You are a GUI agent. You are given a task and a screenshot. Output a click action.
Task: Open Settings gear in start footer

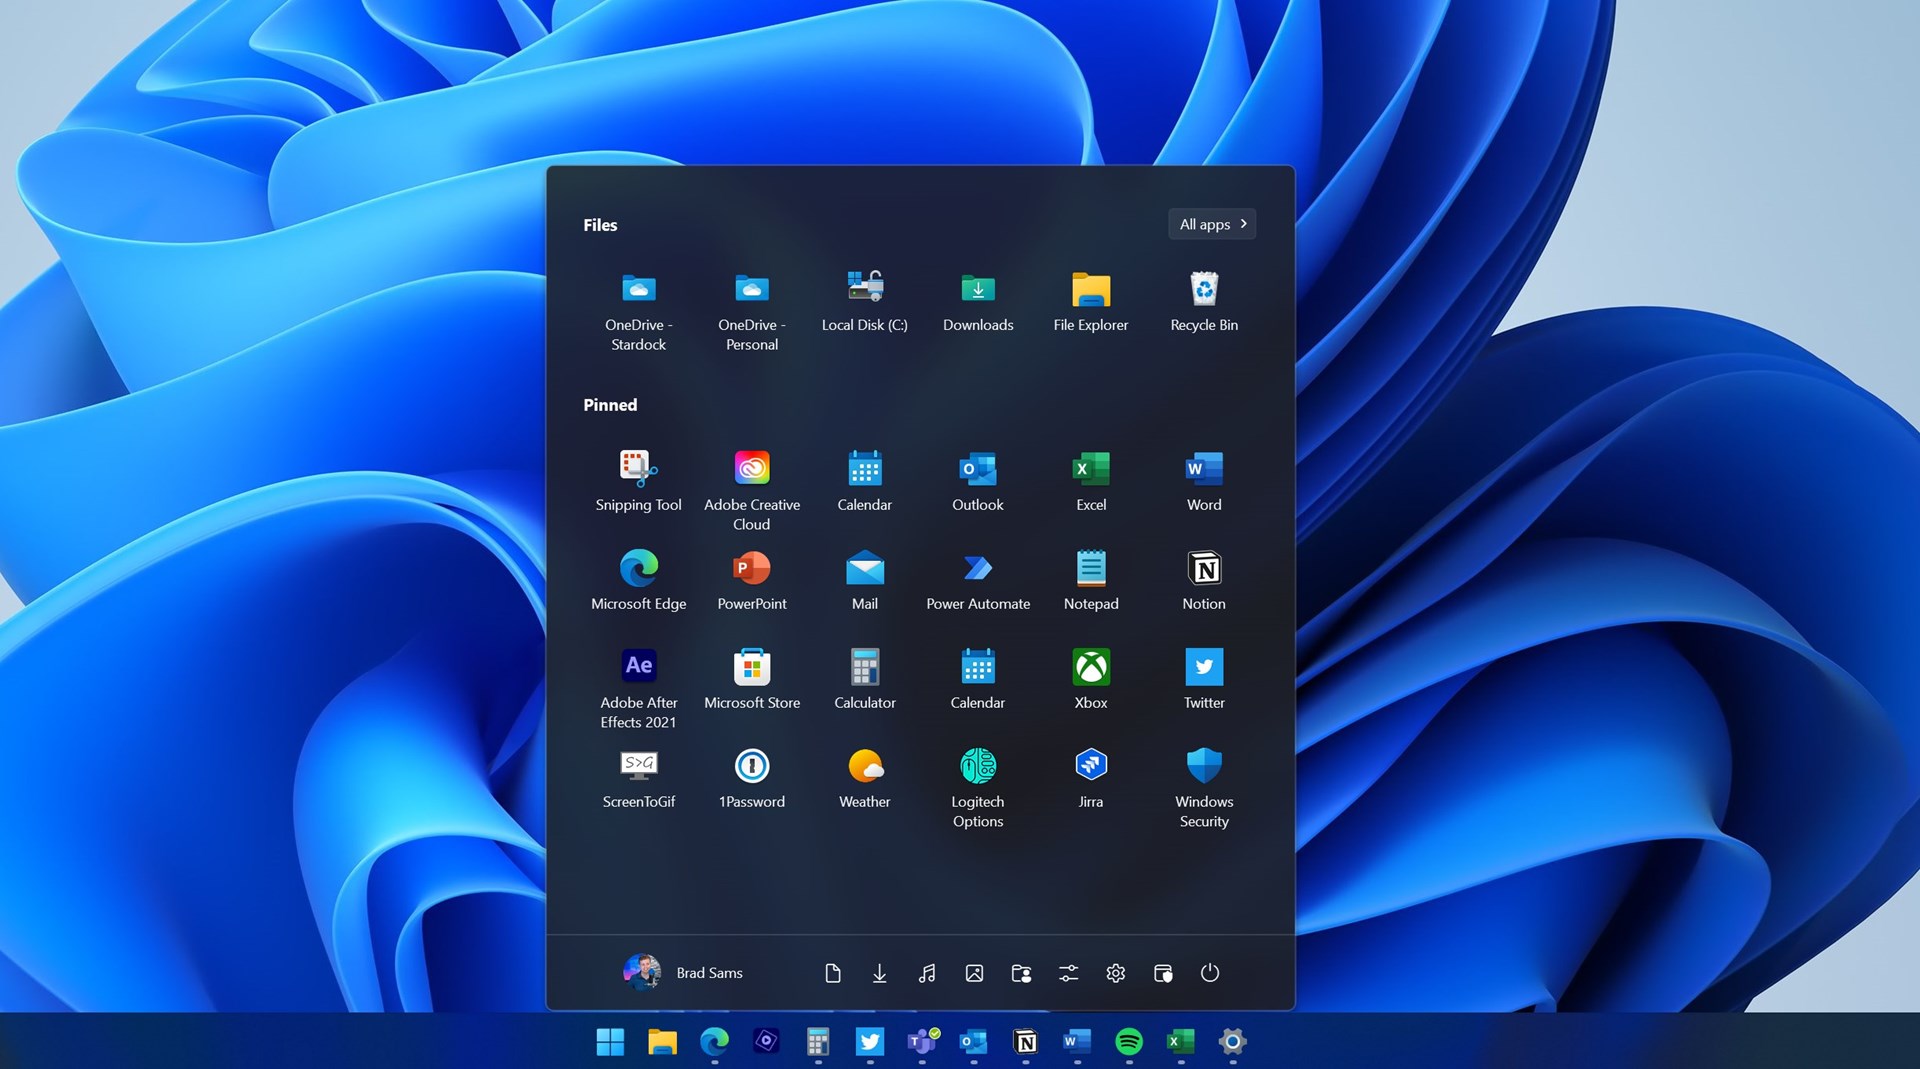(1116, 973)
